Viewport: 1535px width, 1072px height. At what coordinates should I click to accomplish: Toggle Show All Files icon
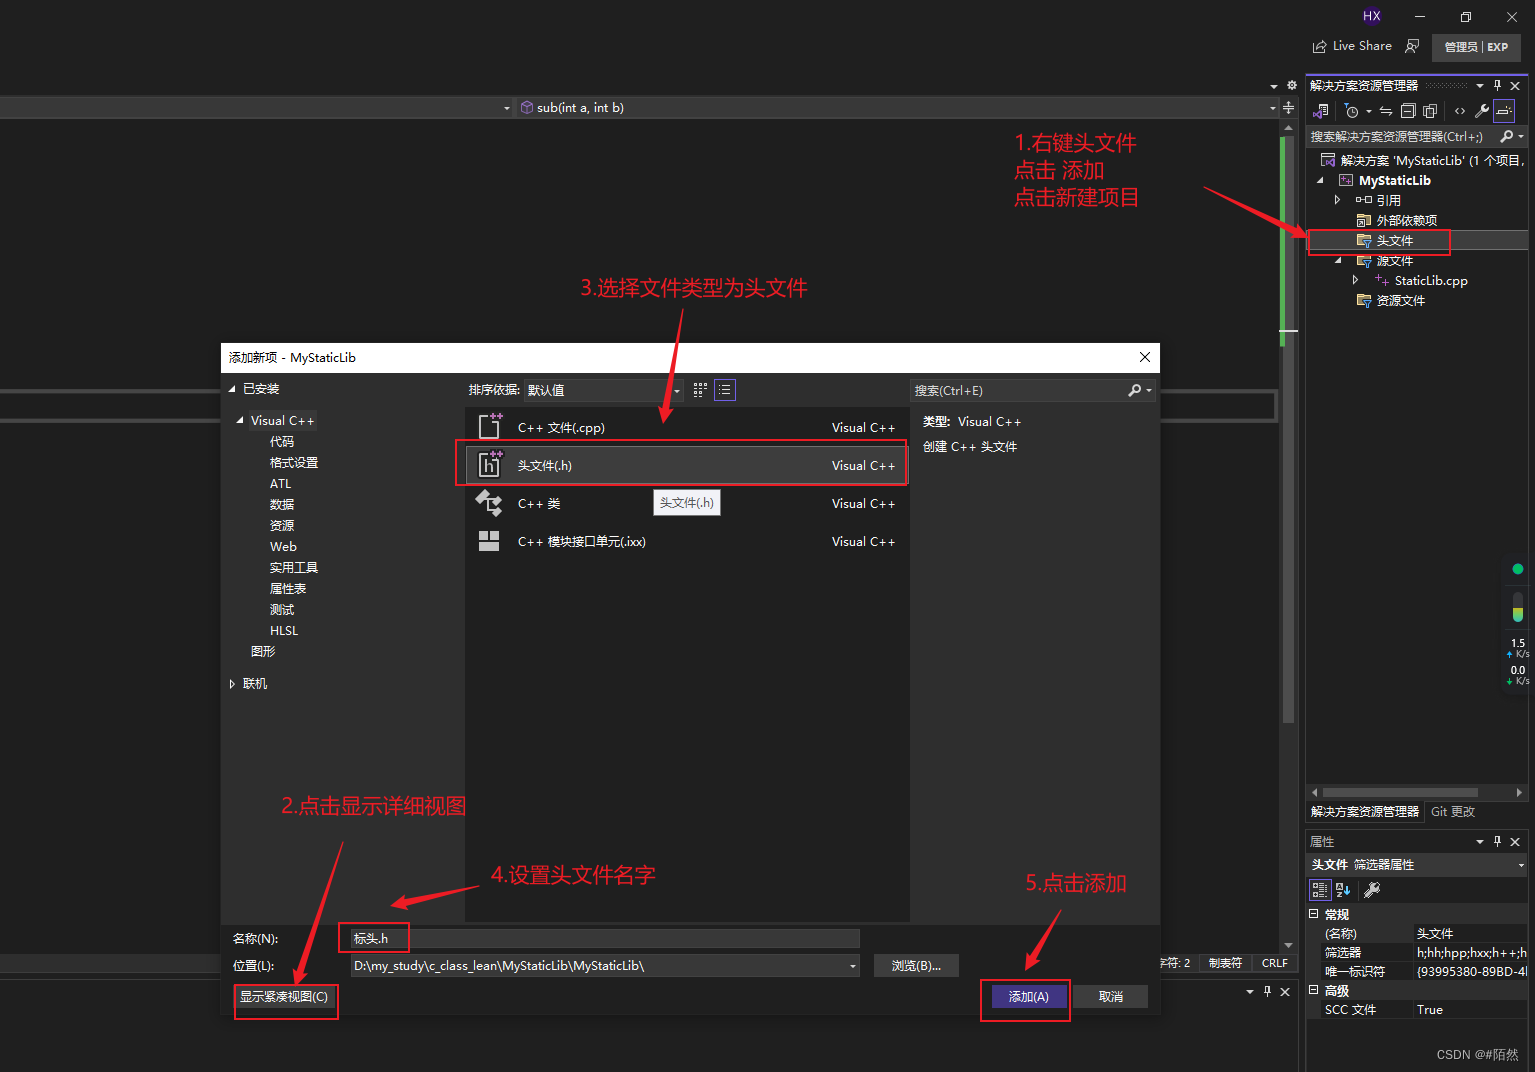point(1430,111)
